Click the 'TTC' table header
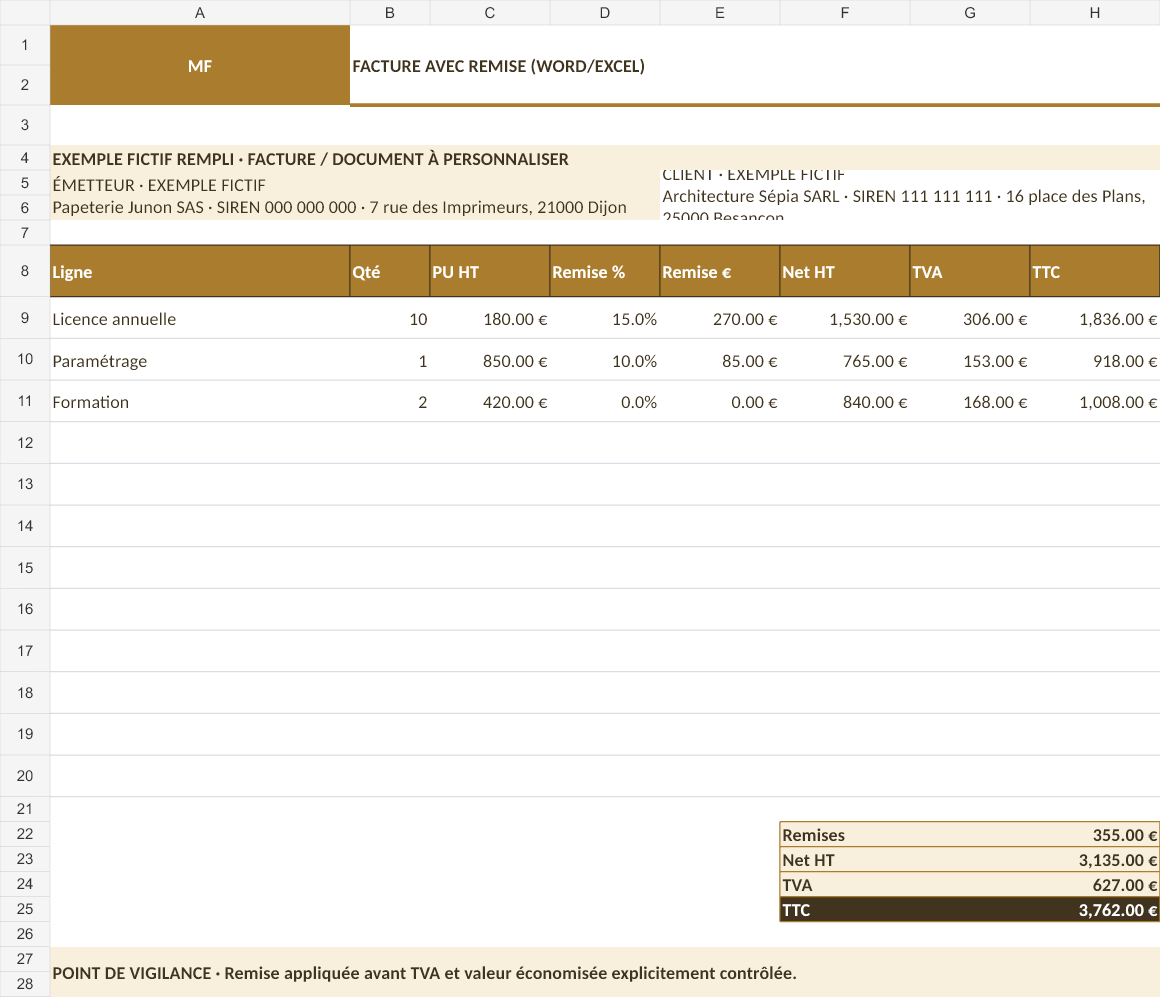Viewport: 1160px width, 997px height. tap(1095, 271)
